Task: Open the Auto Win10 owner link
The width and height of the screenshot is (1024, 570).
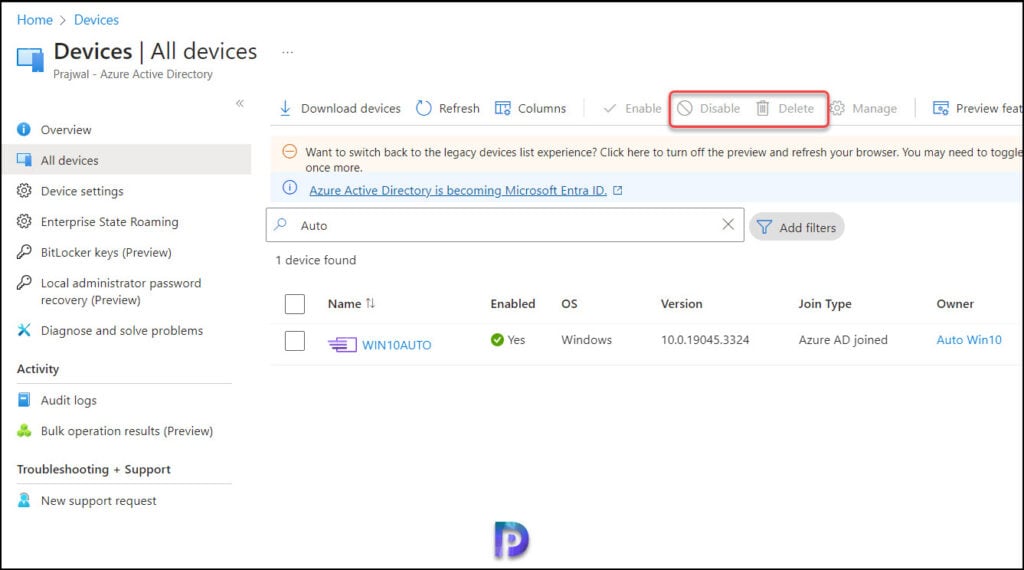Action: (968, 340)
